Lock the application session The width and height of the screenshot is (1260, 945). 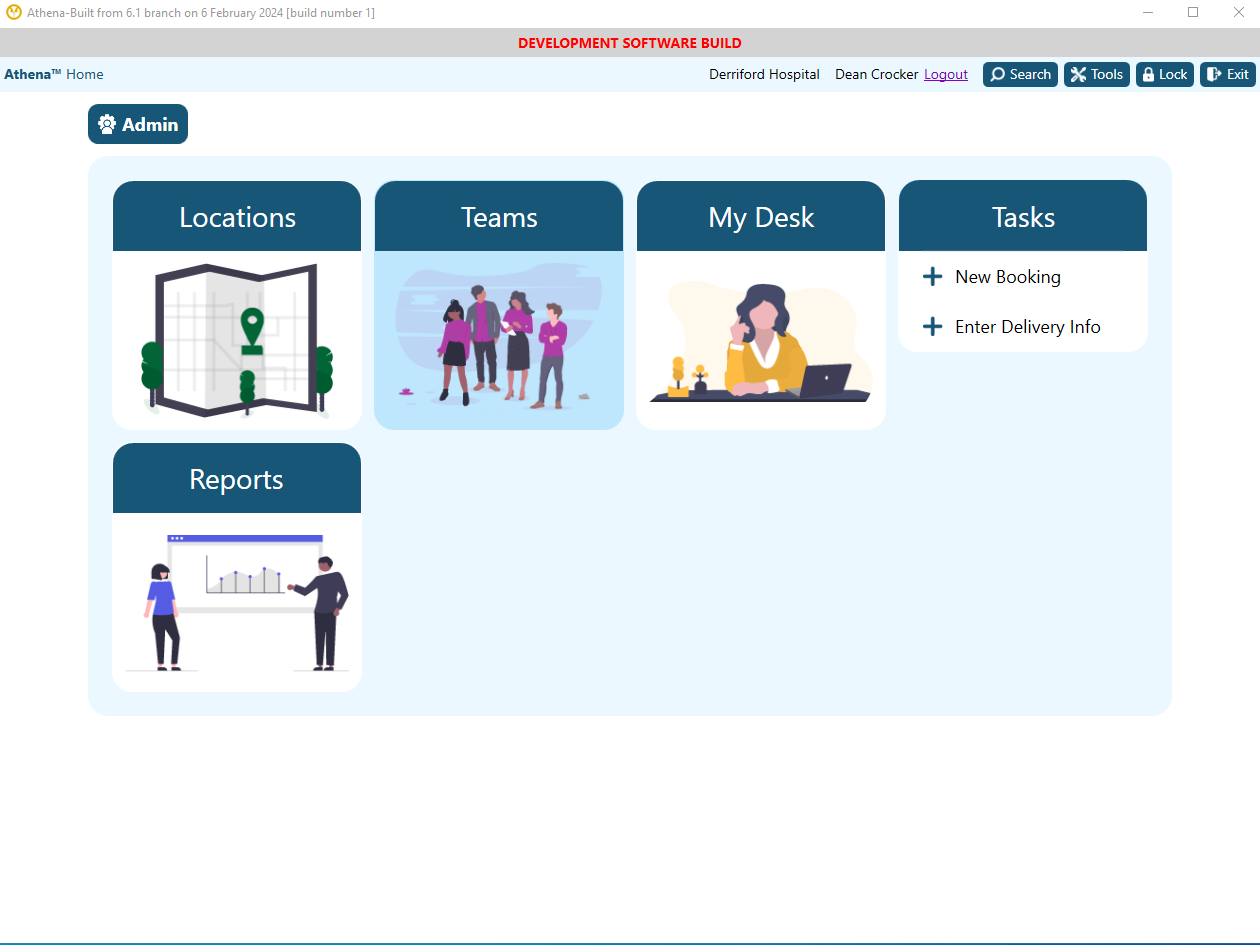click(1165, 74)
